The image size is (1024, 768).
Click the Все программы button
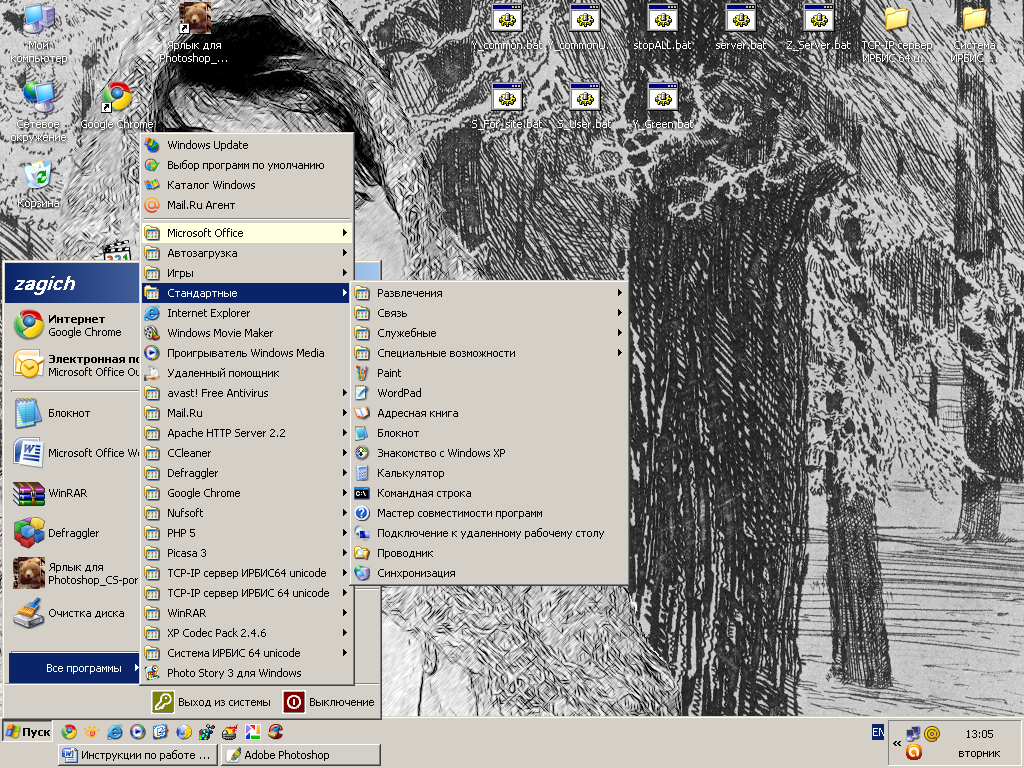74,668
